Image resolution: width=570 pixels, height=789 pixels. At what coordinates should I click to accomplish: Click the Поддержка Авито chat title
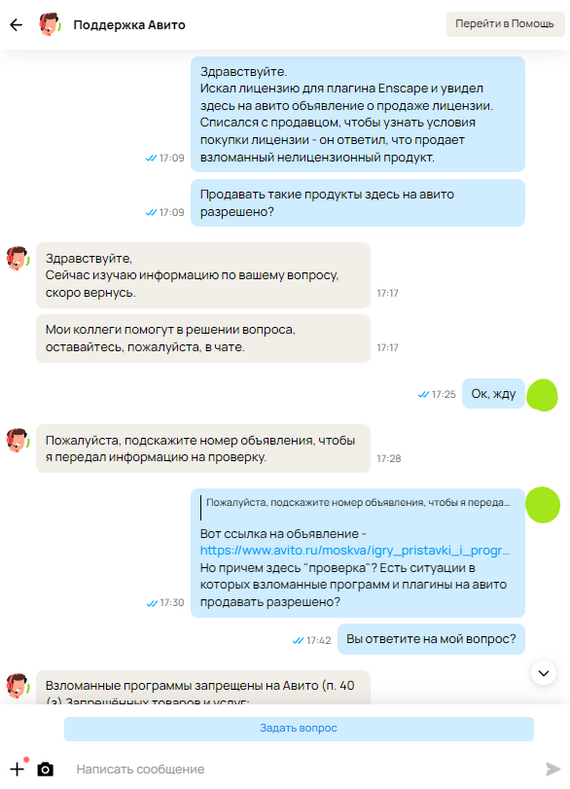[x=129, y=25]
